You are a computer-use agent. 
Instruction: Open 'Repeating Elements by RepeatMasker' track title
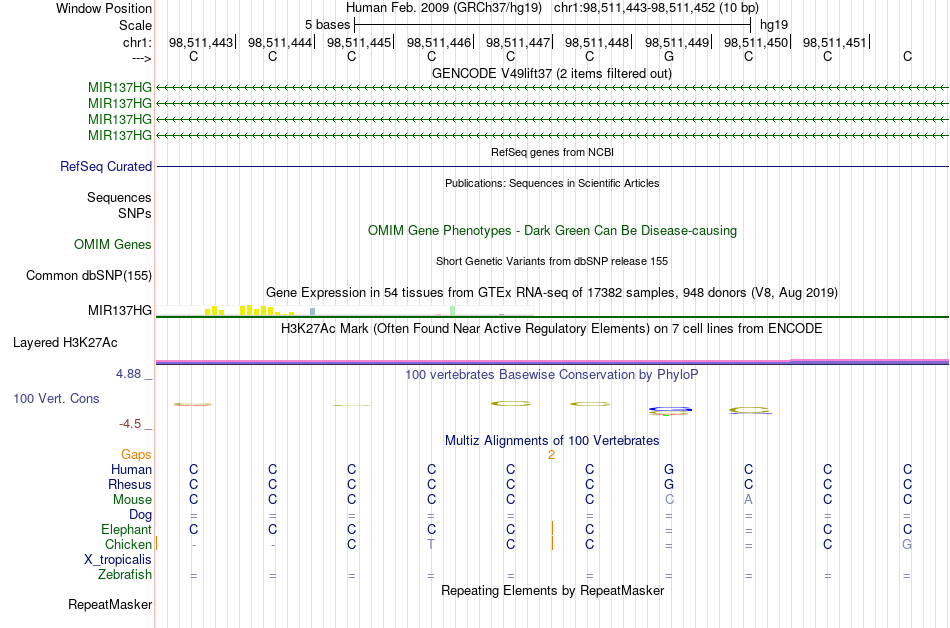point(552,591)
